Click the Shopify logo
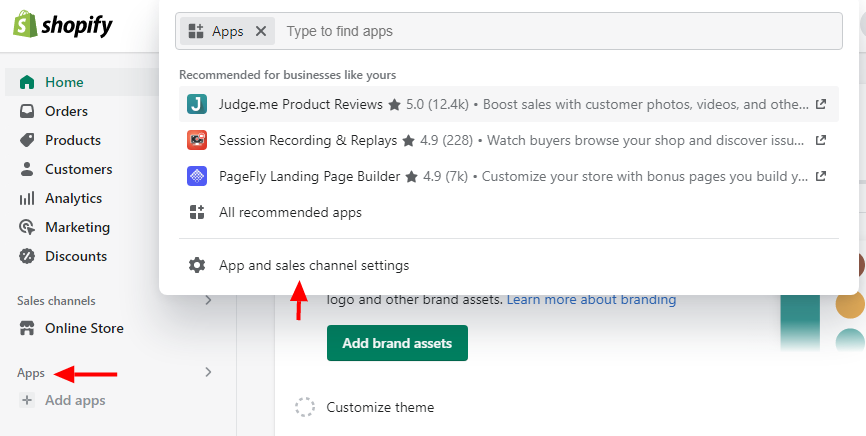This screenshot has height=436, width=866. click(x=62, y=25)
